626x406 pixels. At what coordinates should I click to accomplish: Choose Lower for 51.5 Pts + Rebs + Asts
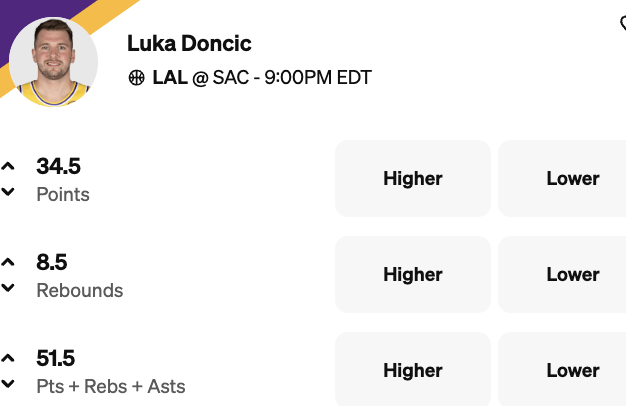[x=572, y=370]
